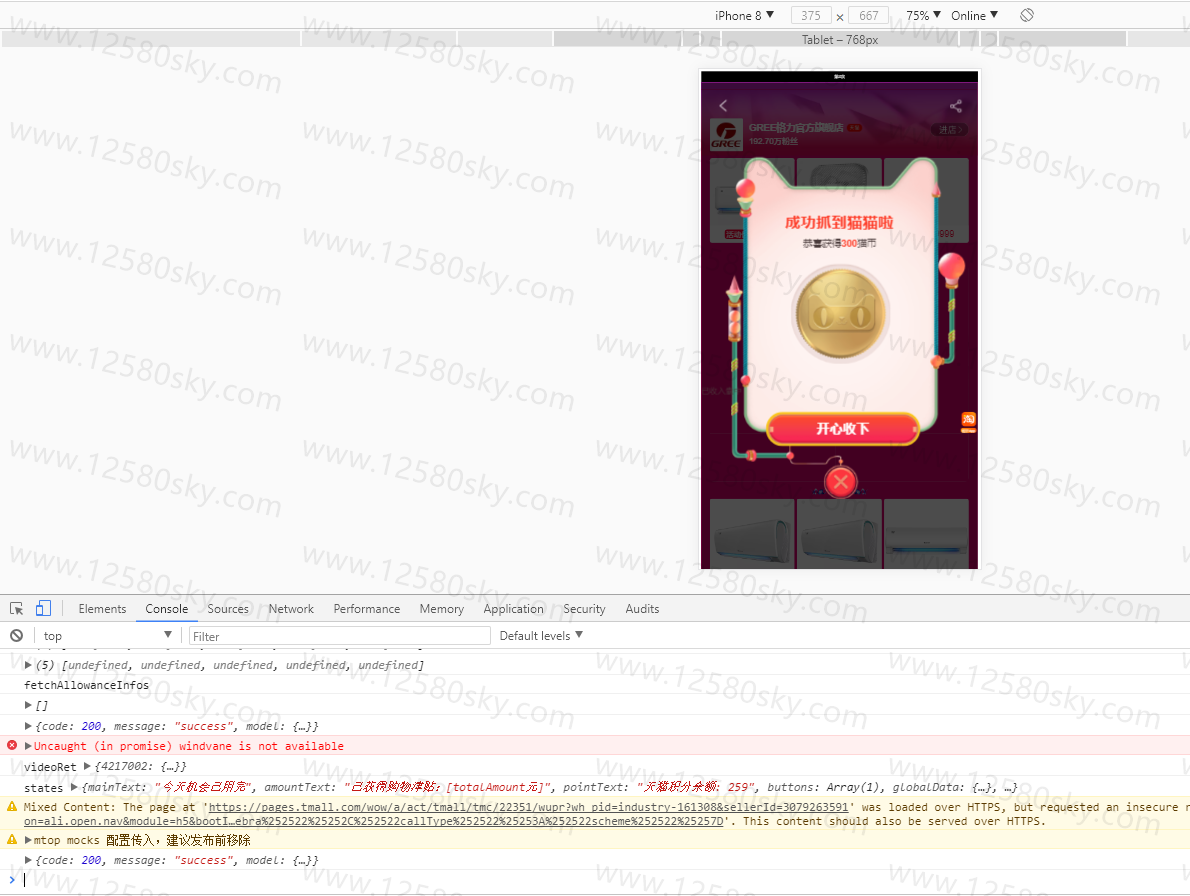This screenshot has width=1190, height=896.
Task: Tap the middle air conditioner thumbnail at bottom
Action: 839,533
